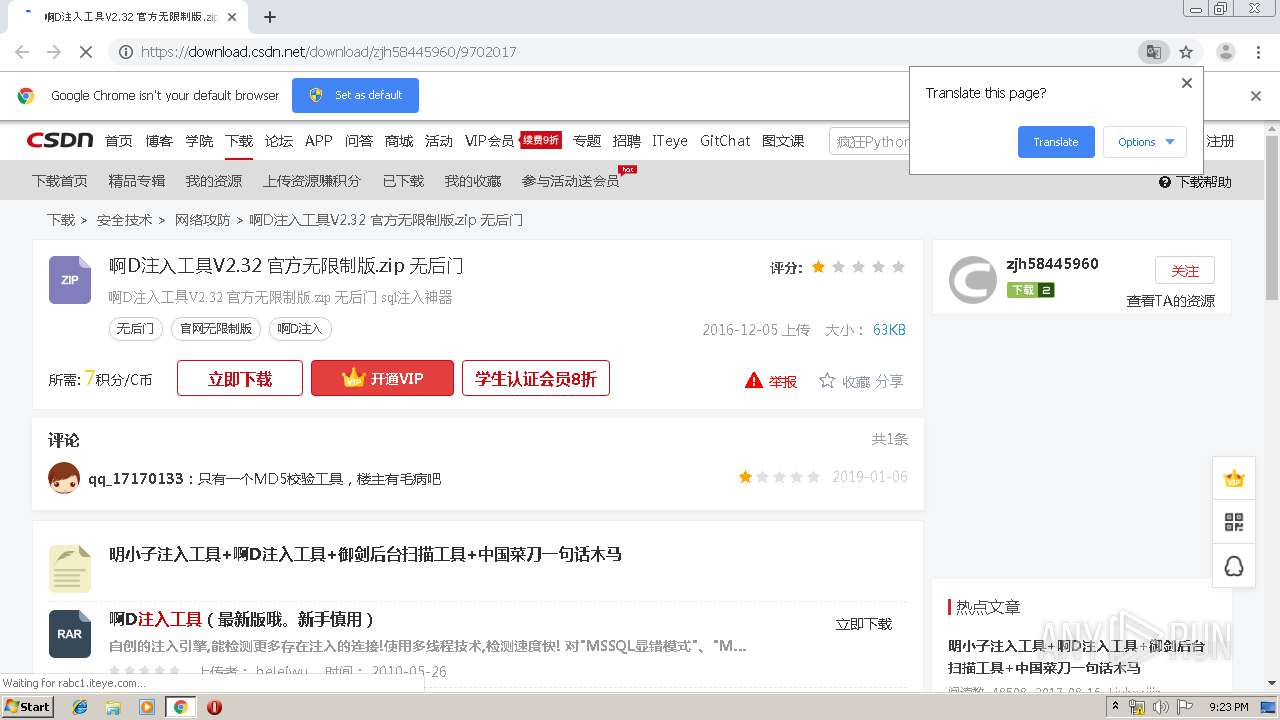
Task: Bookmark this page with the star icon
Action: click(1186, 52)
